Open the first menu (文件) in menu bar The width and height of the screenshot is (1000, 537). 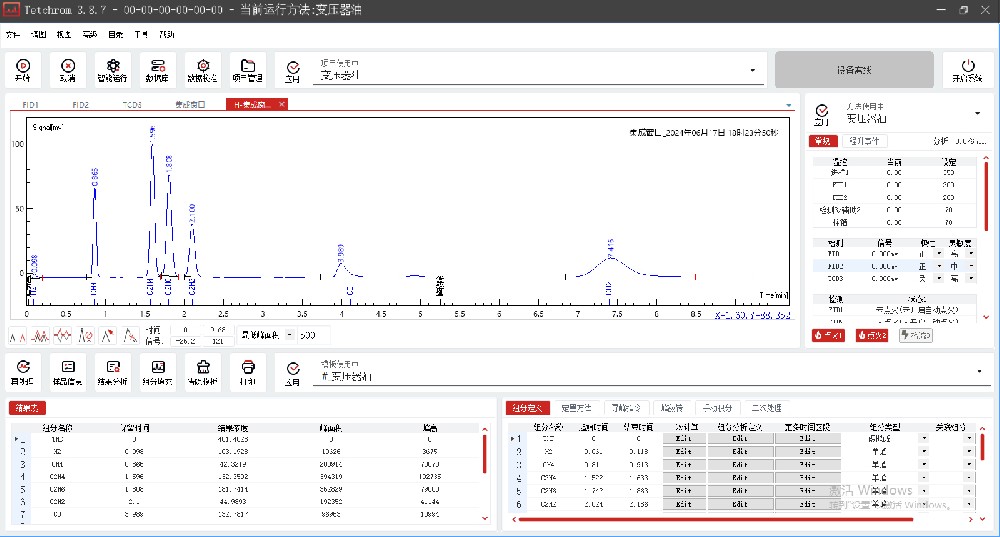coord(12,34)
